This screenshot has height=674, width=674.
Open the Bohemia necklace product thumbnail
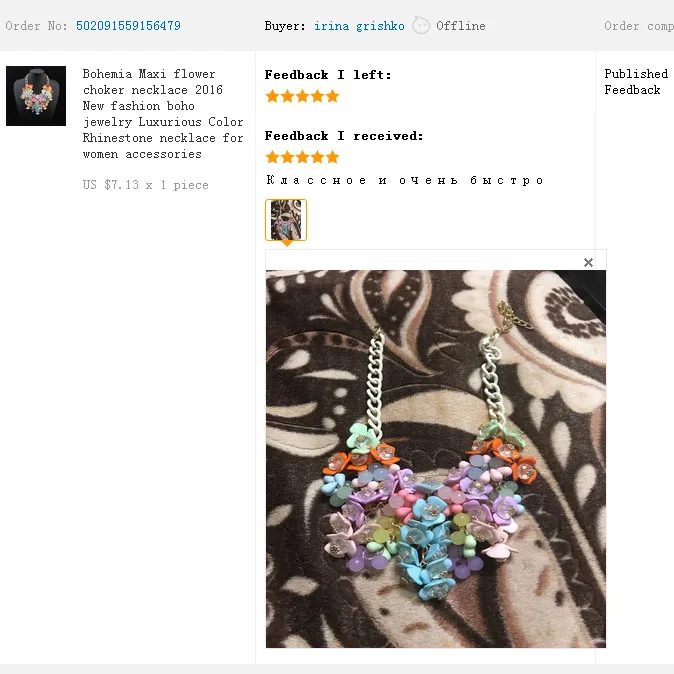pos(36,96)
